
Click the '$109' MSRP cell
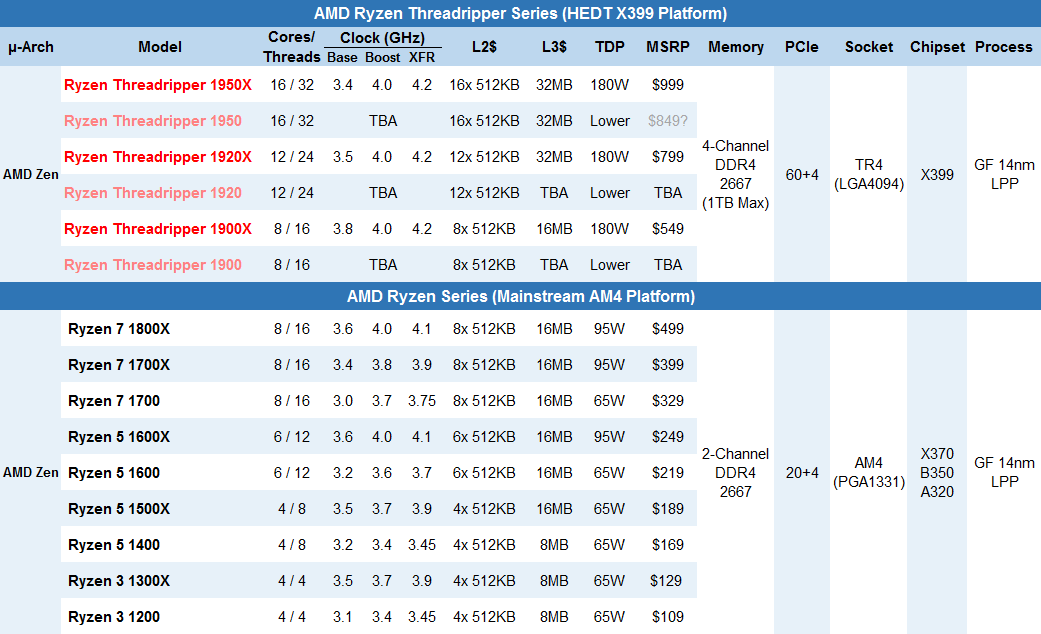668,617
